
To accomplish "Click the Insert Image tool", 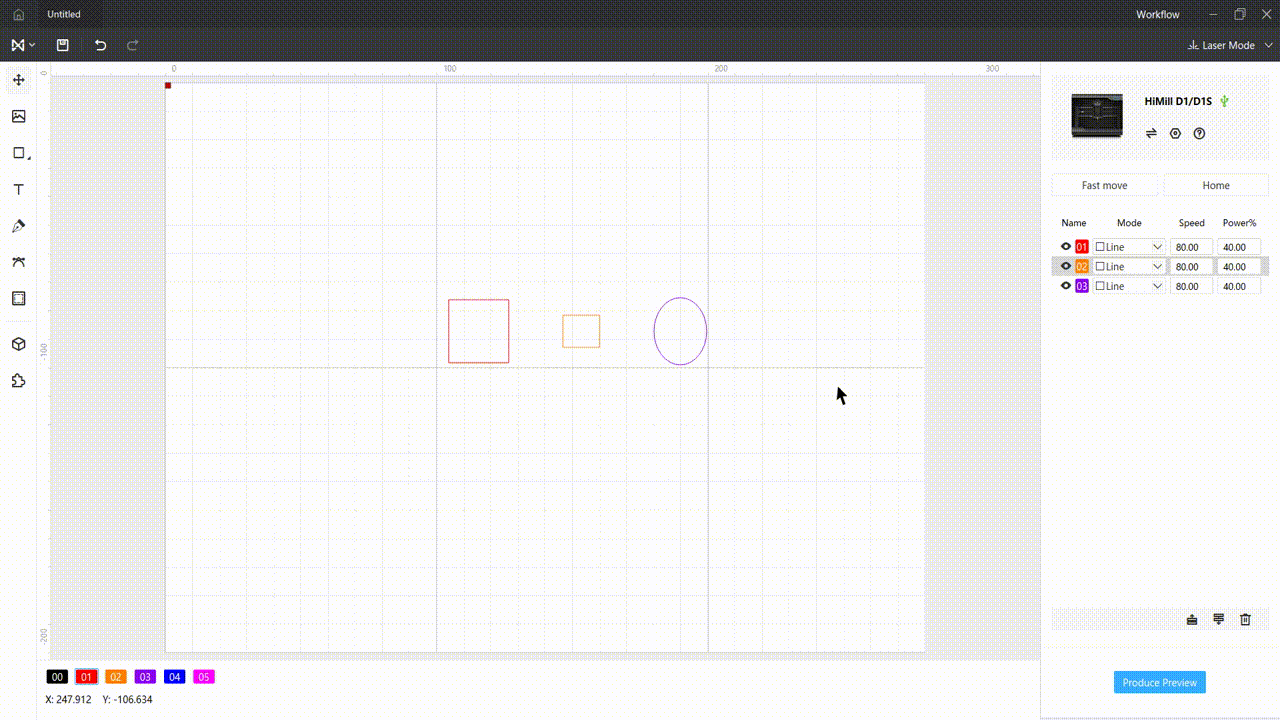I will (18, 117).
